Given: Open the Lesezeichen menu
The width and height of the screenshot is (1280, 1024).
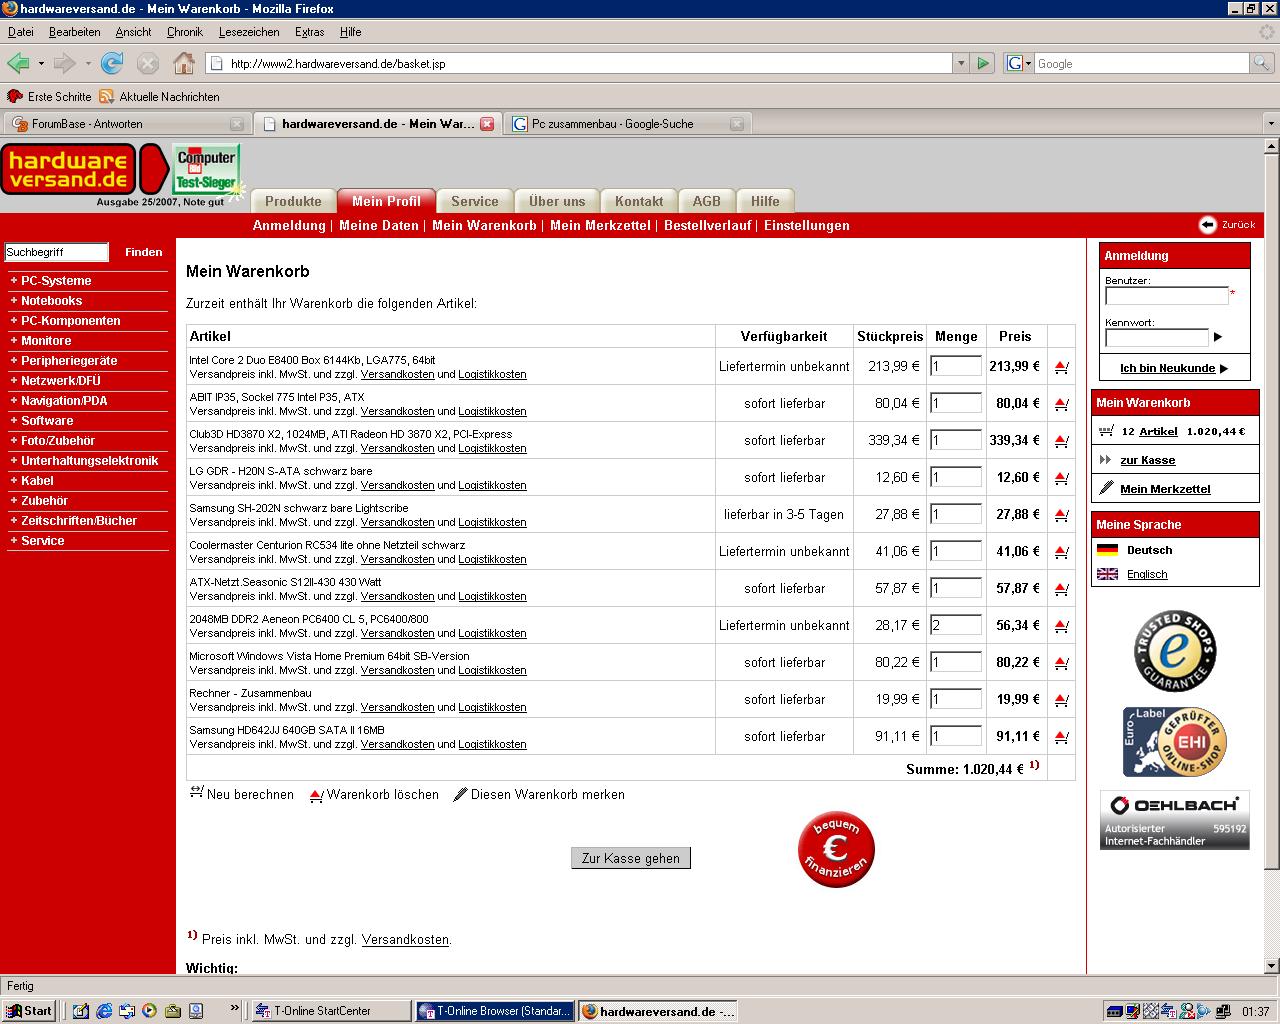Looking at the screenshot, I should 249,32.
